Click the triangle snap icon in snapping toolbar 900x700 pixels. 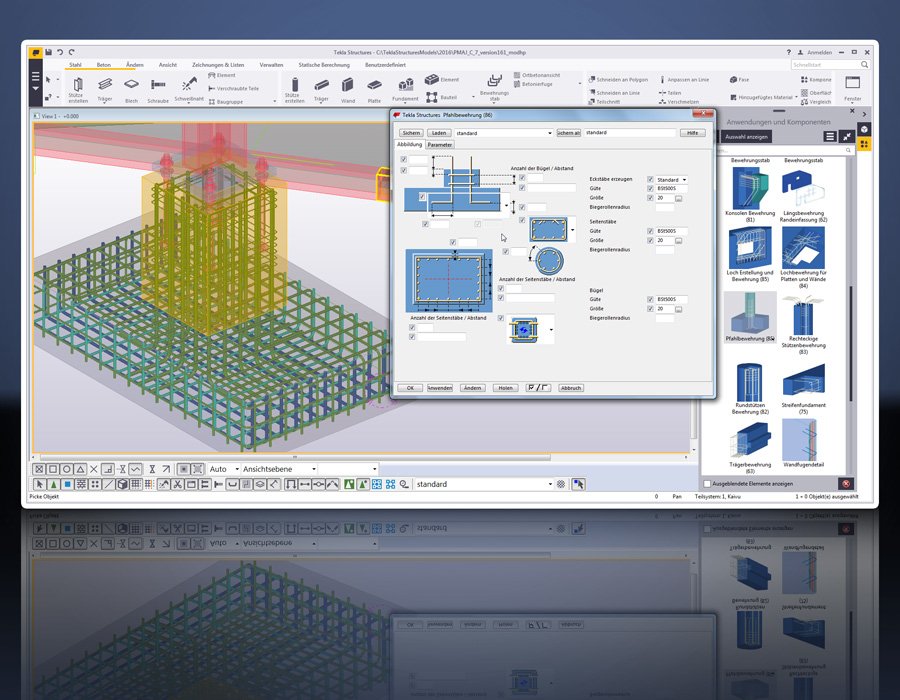pyautogui.click(x=80, y=469)
